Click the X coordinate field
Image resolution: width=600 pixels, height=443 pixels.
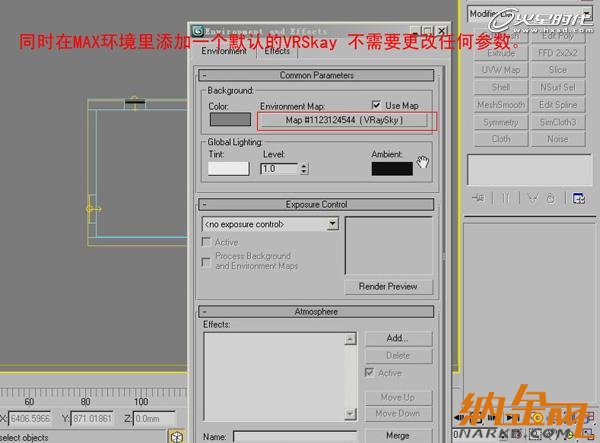(30, 419)
